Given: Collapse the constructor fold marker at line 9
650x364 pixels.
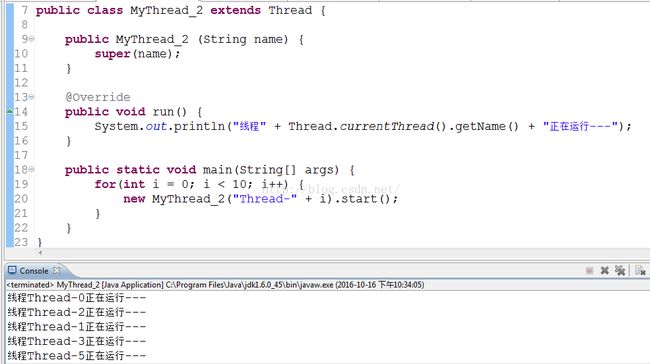Looking at the screenshot, I should (x=32, y=39).
